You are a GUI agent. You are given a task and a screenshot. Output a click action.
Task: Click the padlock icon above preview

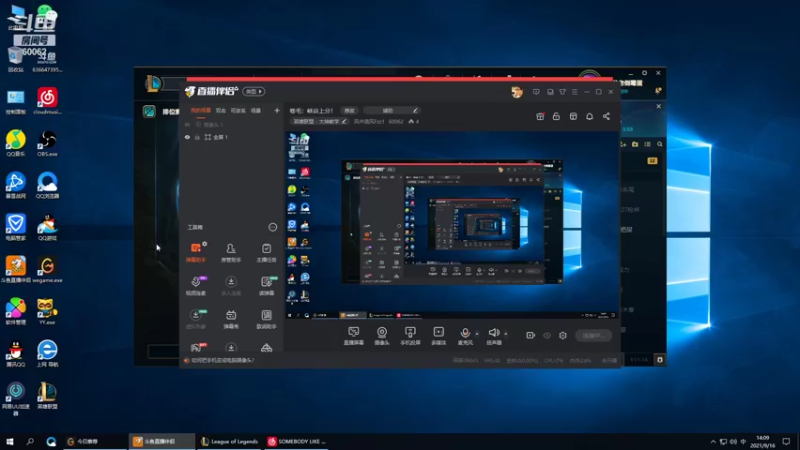(x=556, y=116)
